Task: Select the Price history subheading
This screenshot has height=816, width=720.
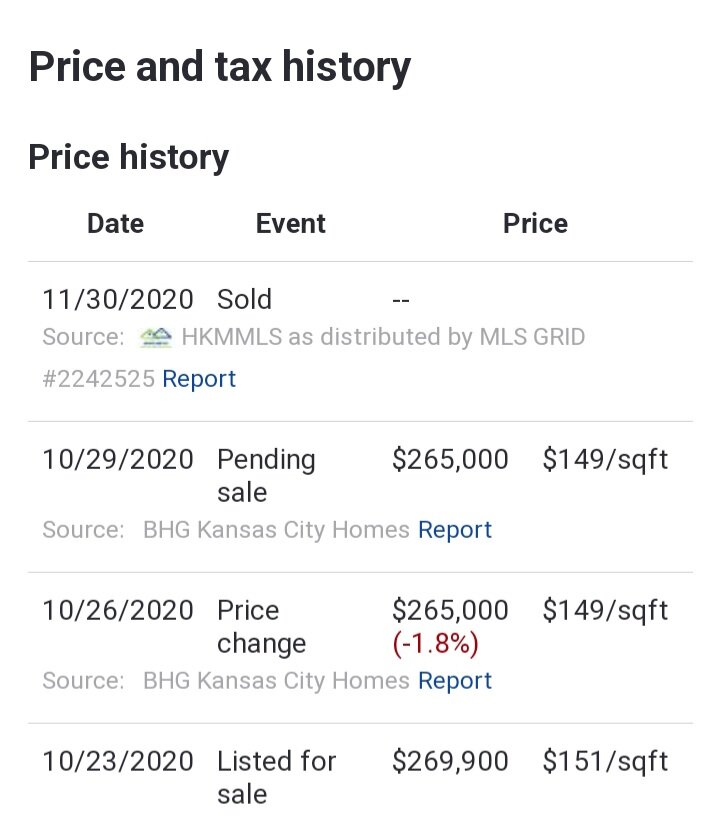Action: [x=128, y=157]
